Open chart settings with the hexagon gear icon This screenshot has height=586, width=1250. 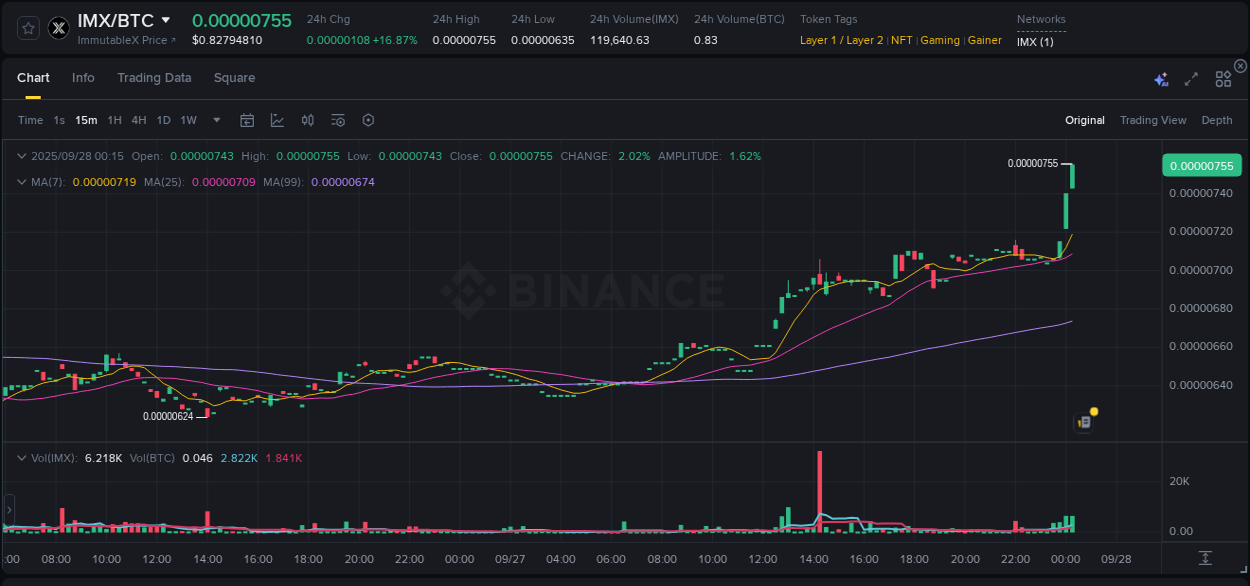pyautogui.click(x=368, y=120)
